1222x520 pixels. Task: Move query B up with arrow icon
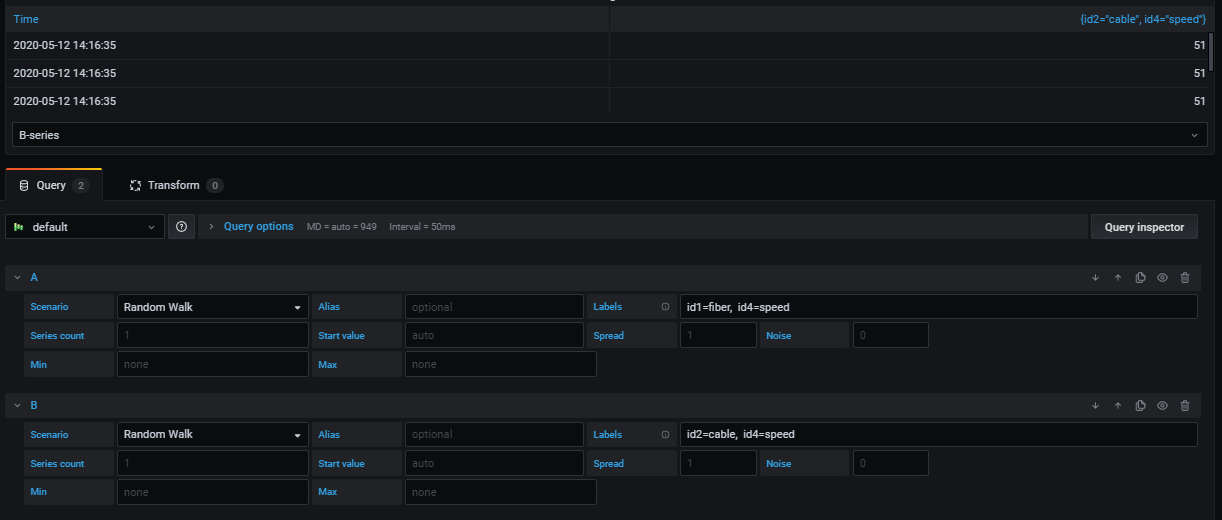point(1118,405)
